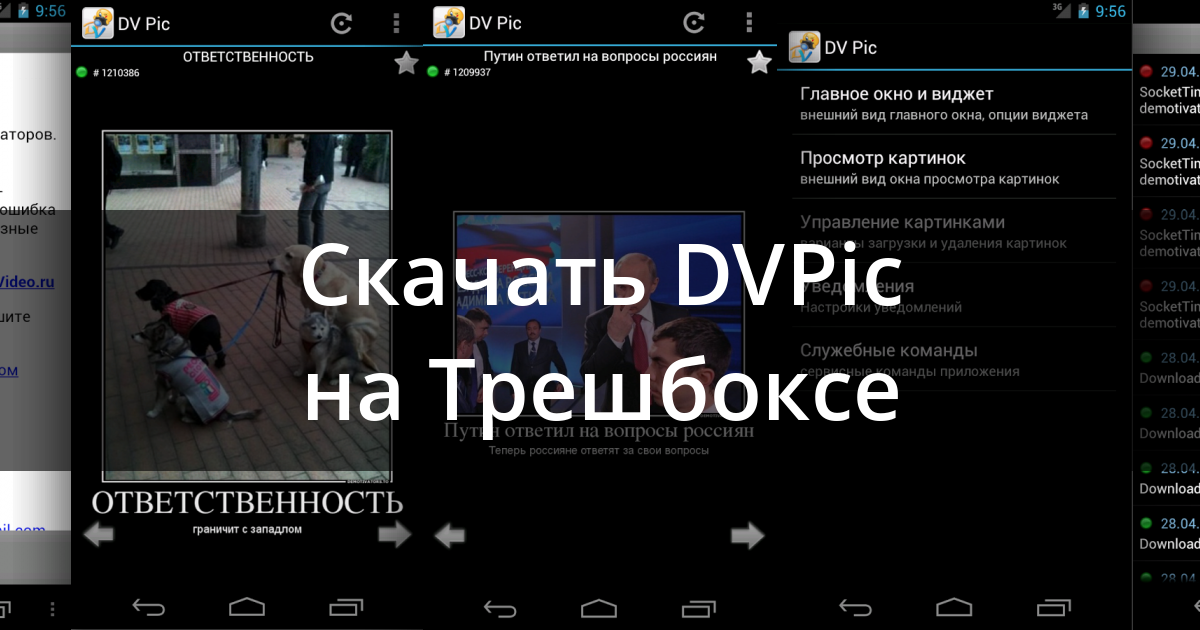
Task: Tap the ОТВЕТСТВЕННОСТЬ dogs demotivator image
Action: 247,305
